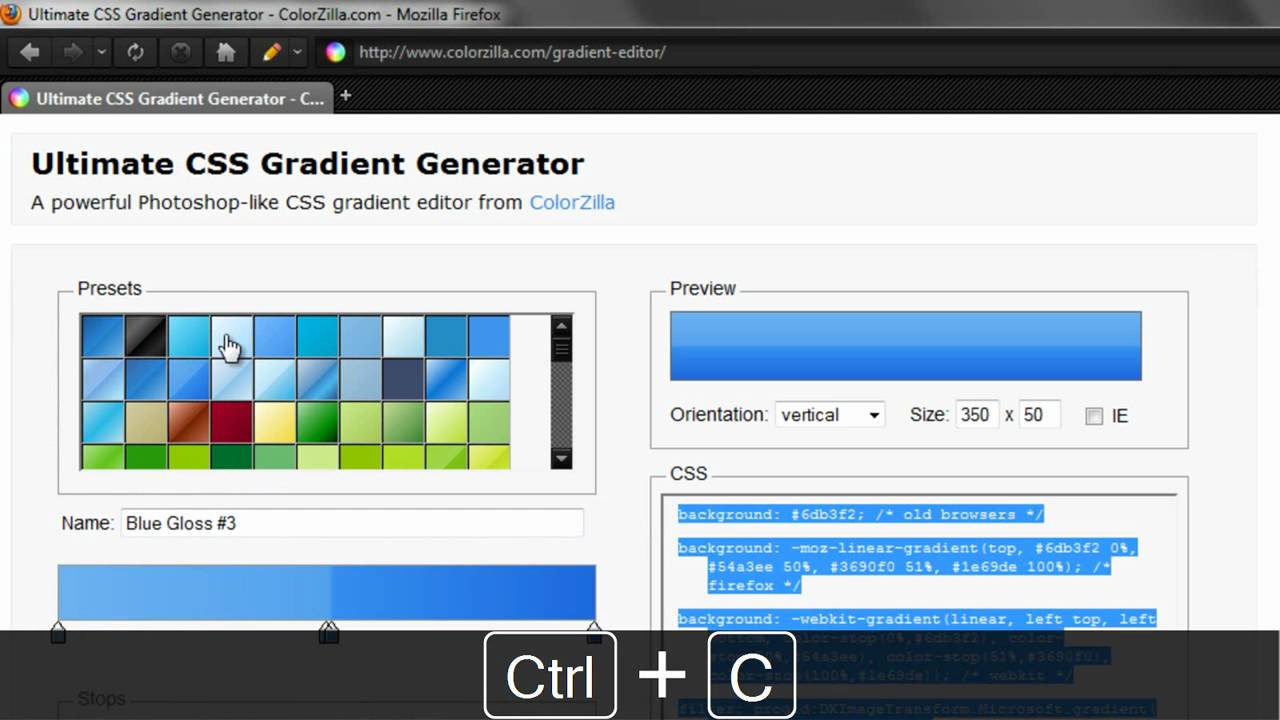Click the gradient Preview bar
1280x720 pixels.
pos(905,346)
